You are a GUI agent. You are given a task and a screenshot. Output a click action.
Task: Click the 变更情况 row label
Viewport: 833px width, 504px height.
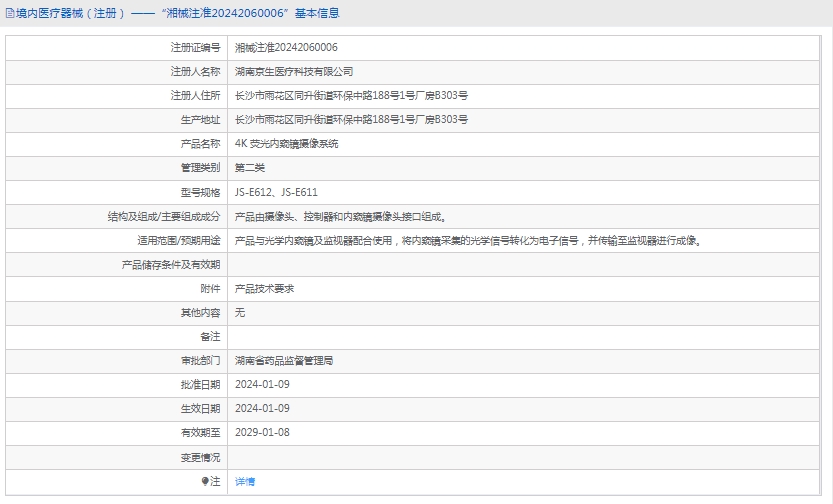pyautogui.click(x=200, y=457)
